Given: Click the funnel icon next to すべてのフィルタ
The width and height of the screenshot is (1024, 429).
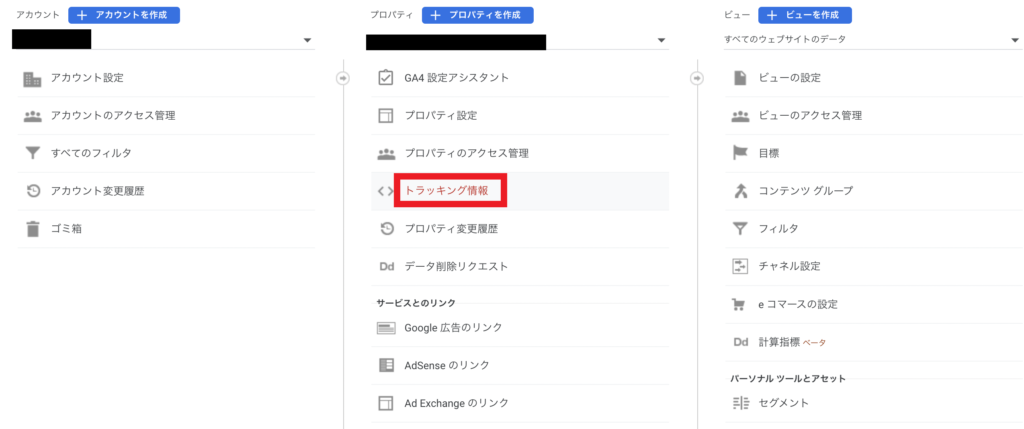Looking at the screenshot, I should (x=32, y=154).
